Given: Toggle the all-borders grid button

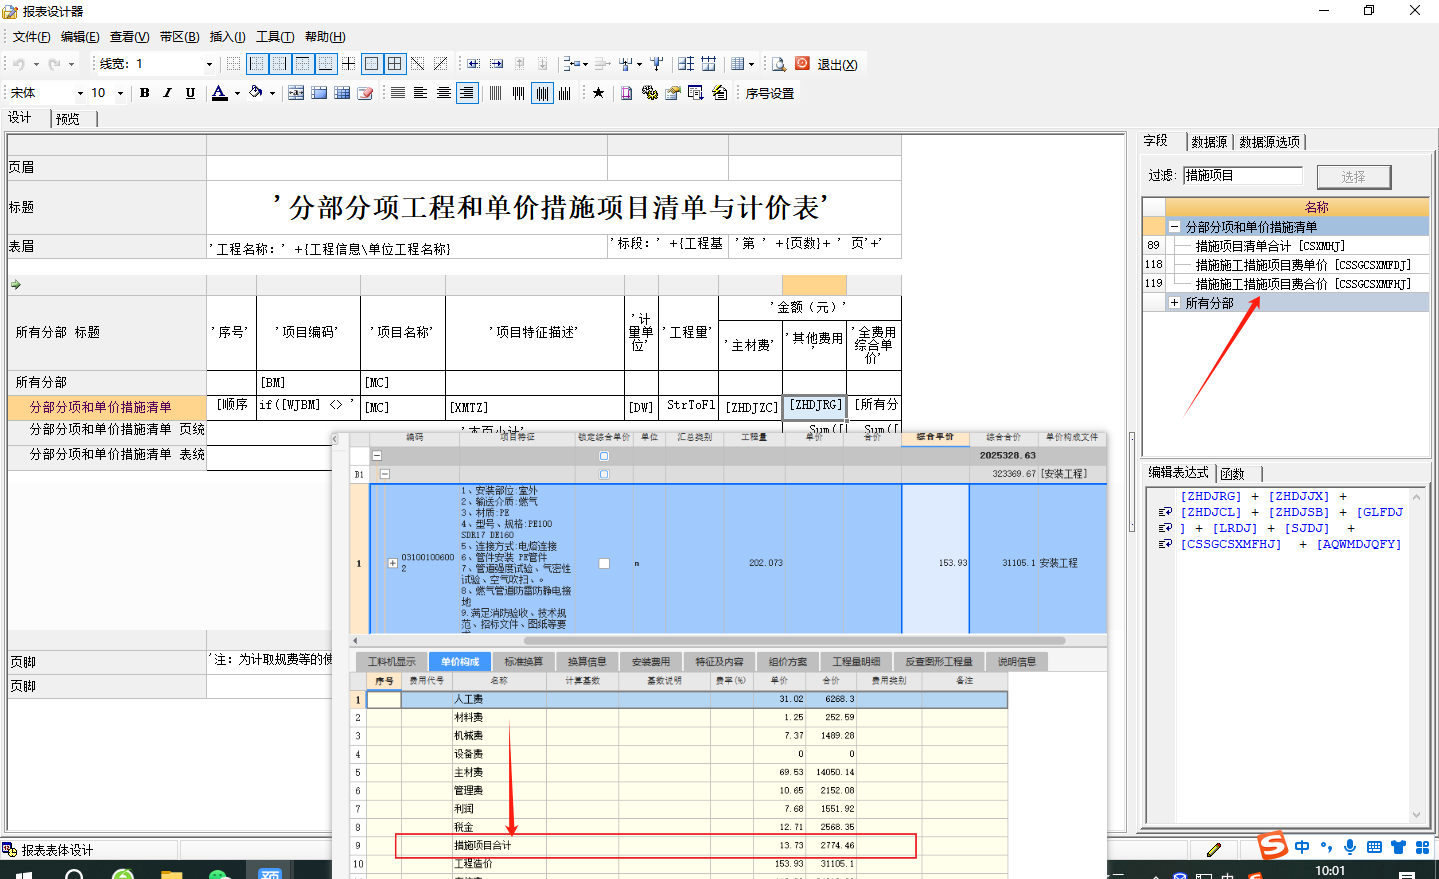Looking at the screenshot, I should (x=395, y=64).
